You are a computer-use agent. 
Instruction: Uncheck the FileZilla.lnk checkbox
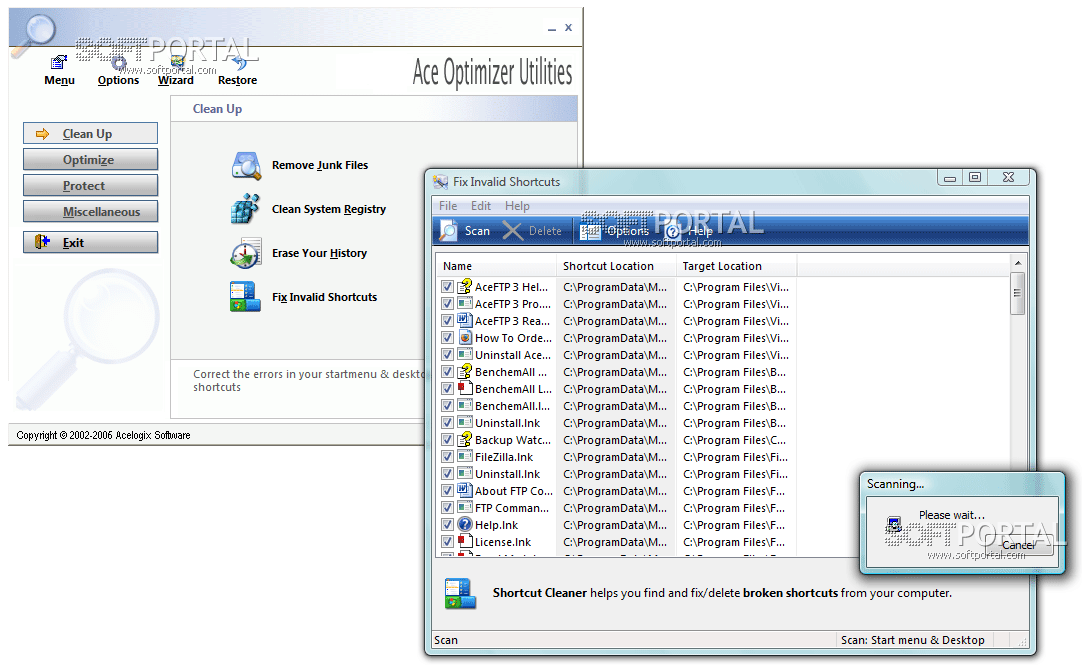coord(447,457)
